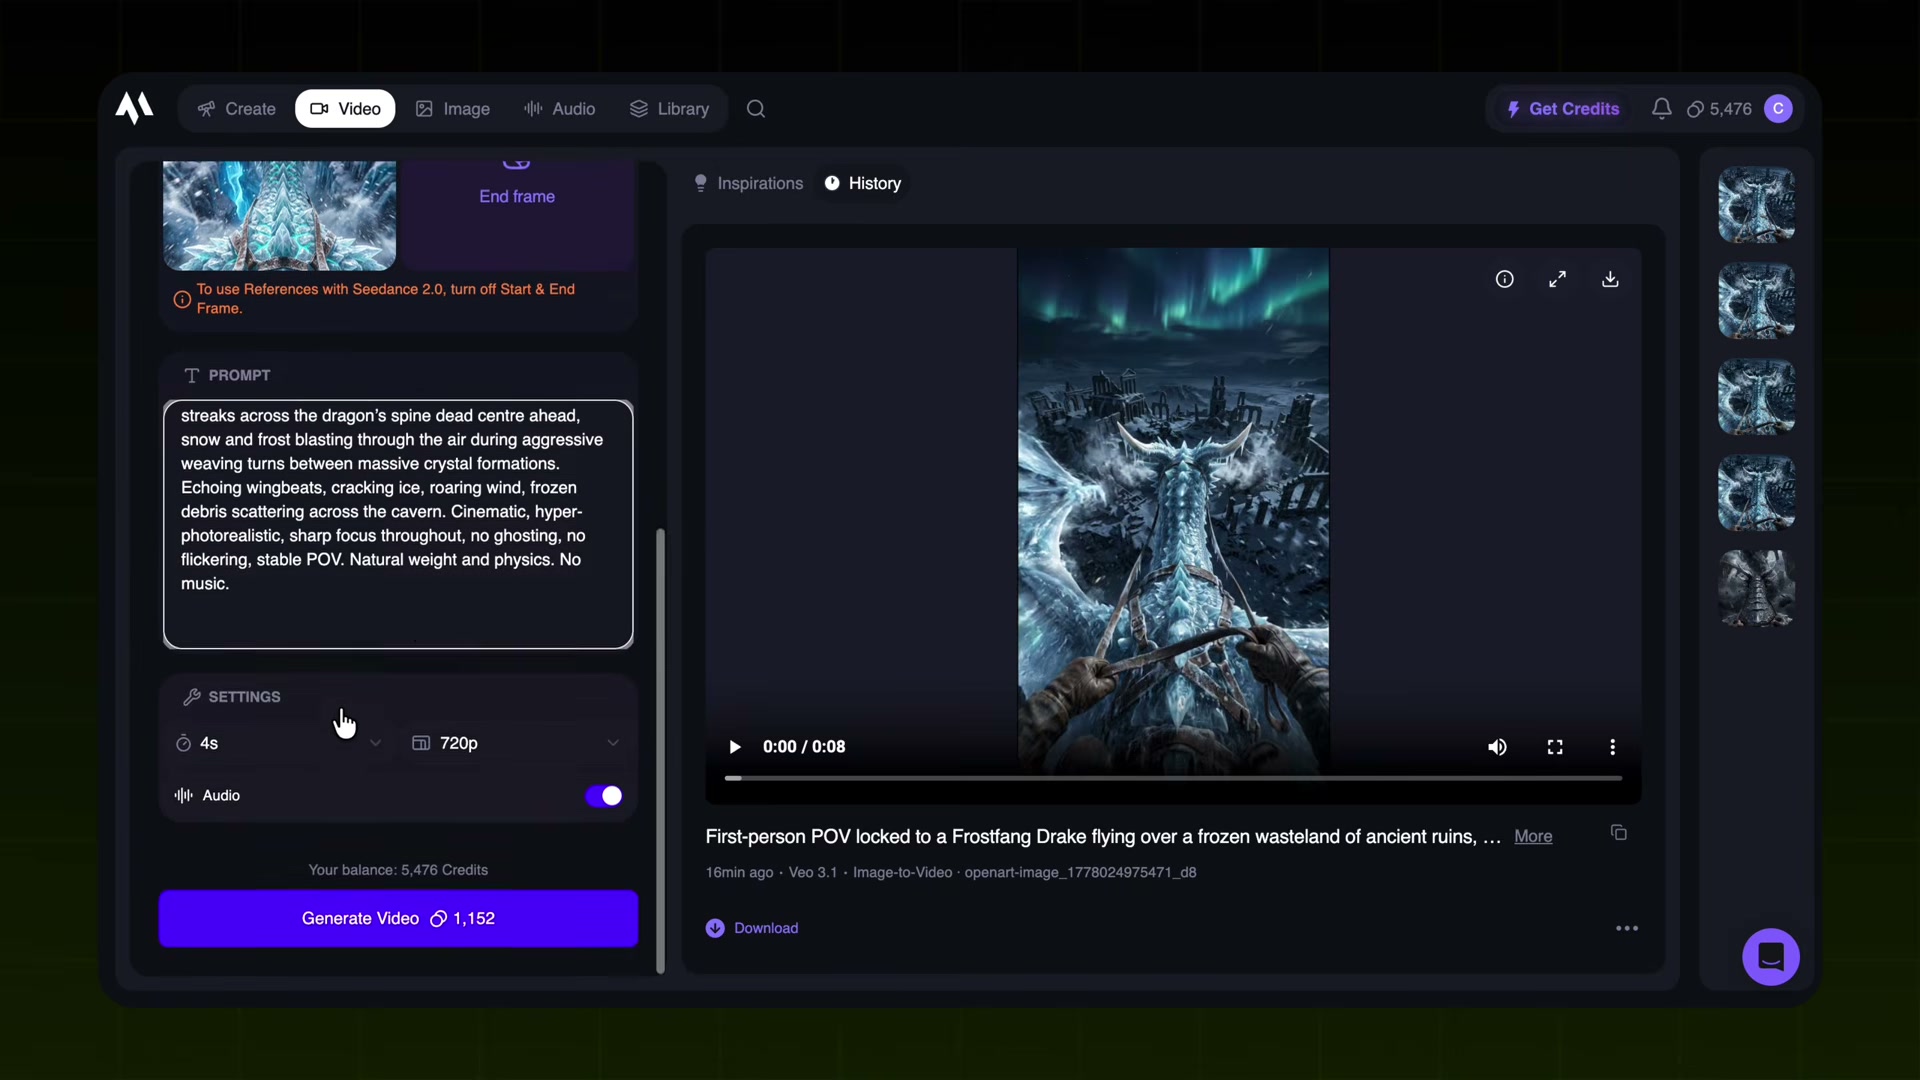Click the OpenArt logo icon

coord(134,108)
